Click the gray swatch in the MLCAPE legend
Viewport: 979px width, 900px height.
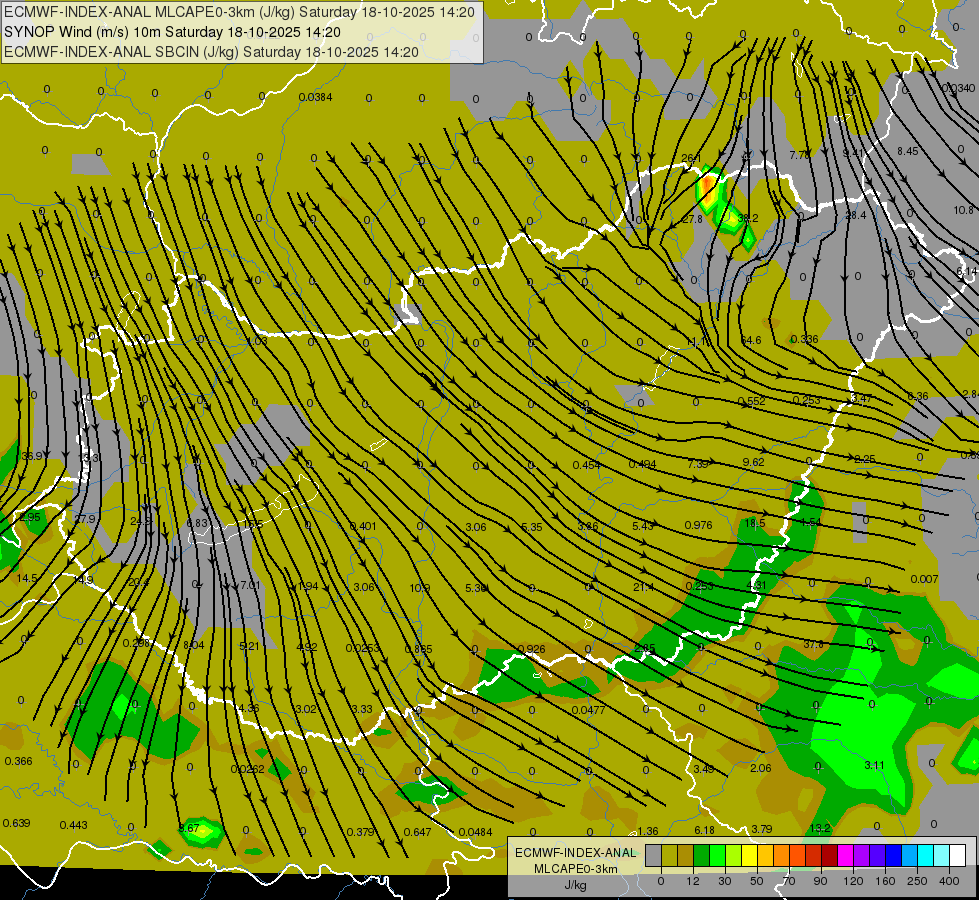coord(654,855)
